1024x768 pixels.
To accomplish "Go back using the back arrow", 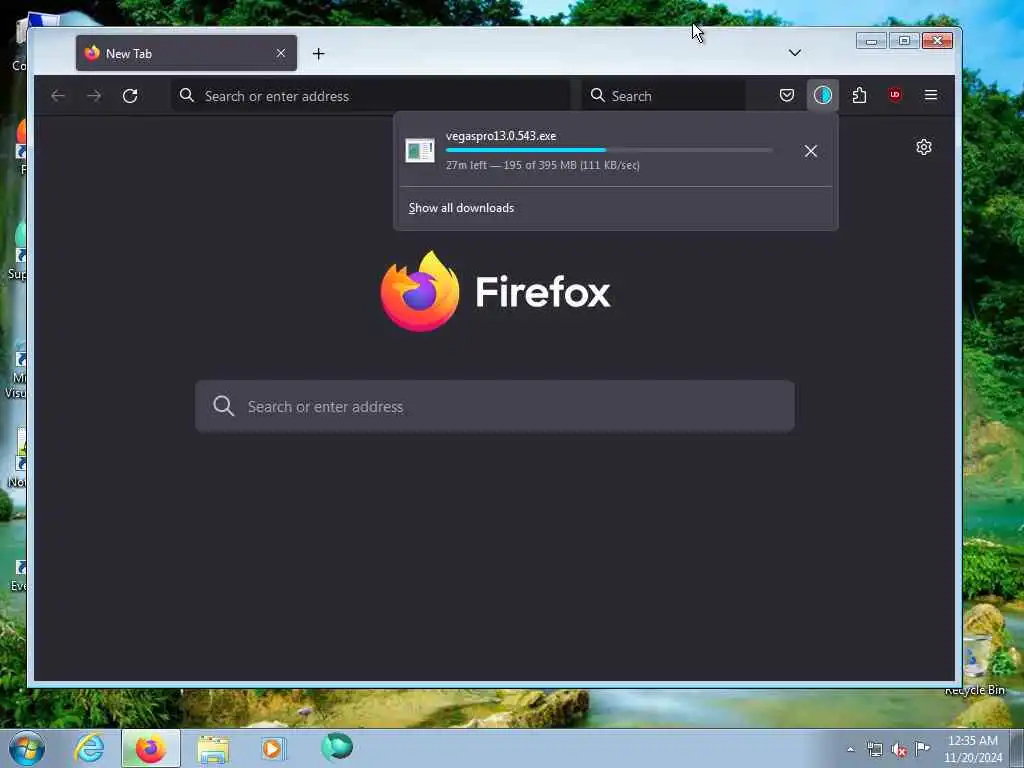I will point(58,96).
